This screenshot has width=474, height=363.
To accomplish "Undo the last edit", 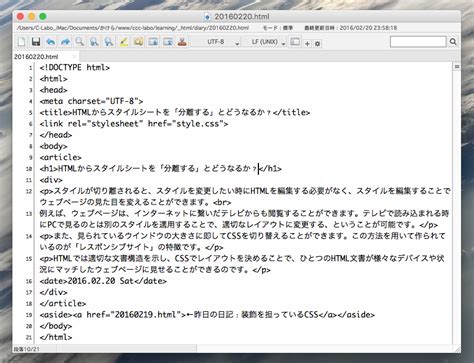I will 51,42.
